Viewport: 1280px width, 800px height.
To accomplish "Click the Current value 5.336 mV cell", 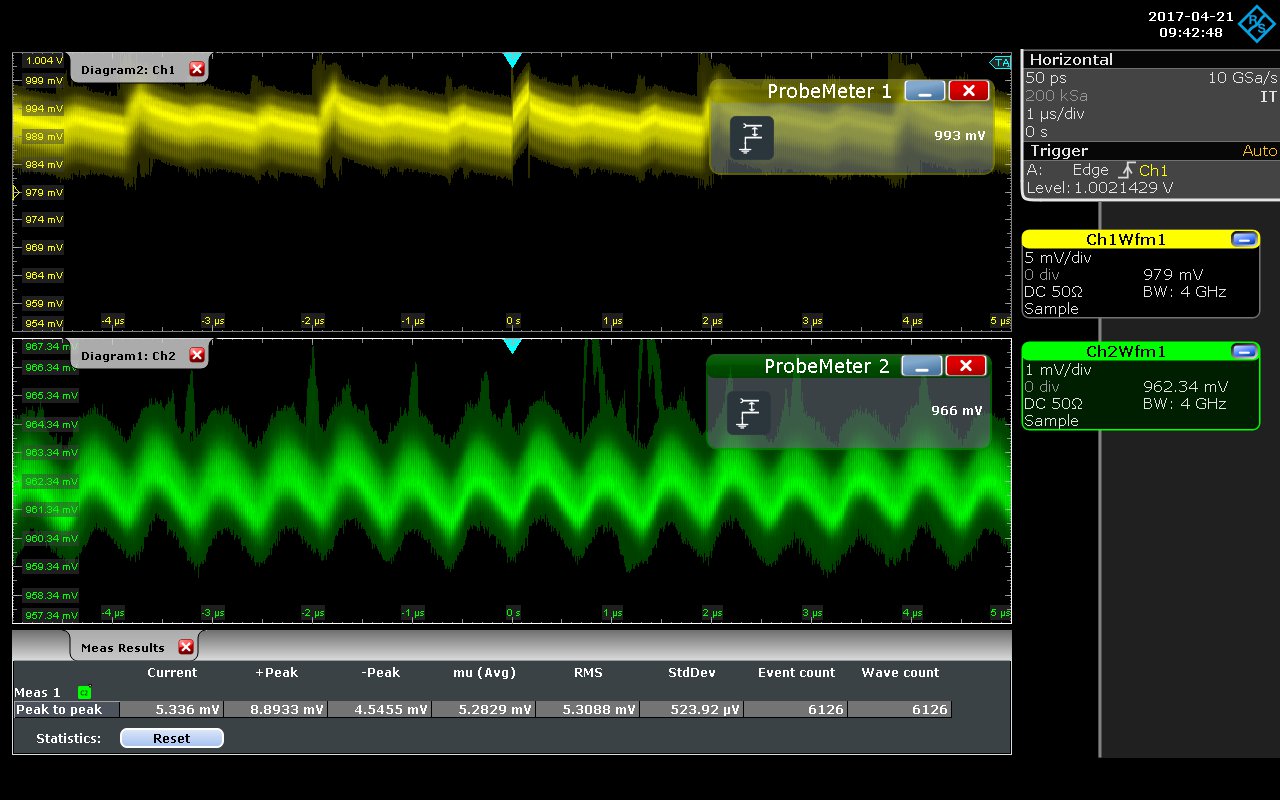I will coord(171,710).
